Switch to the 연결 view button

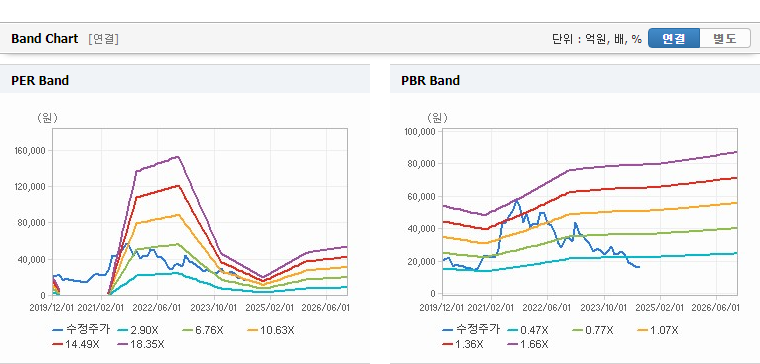coord(674,38)
